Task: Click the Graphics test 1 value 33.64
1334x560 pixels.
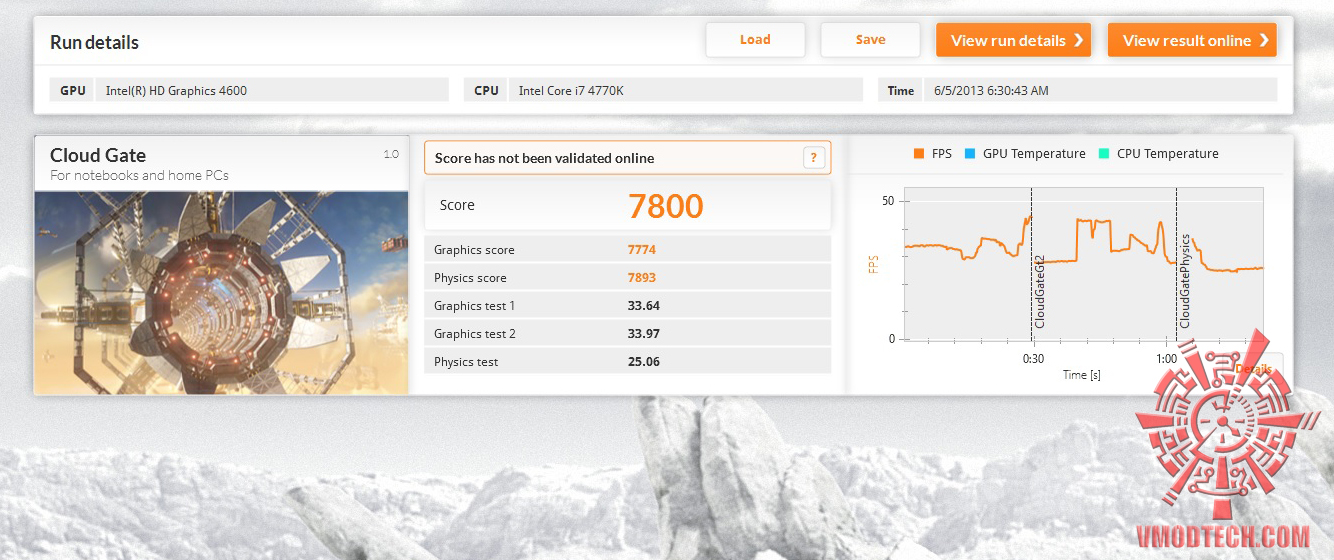Action: point(643,306)
